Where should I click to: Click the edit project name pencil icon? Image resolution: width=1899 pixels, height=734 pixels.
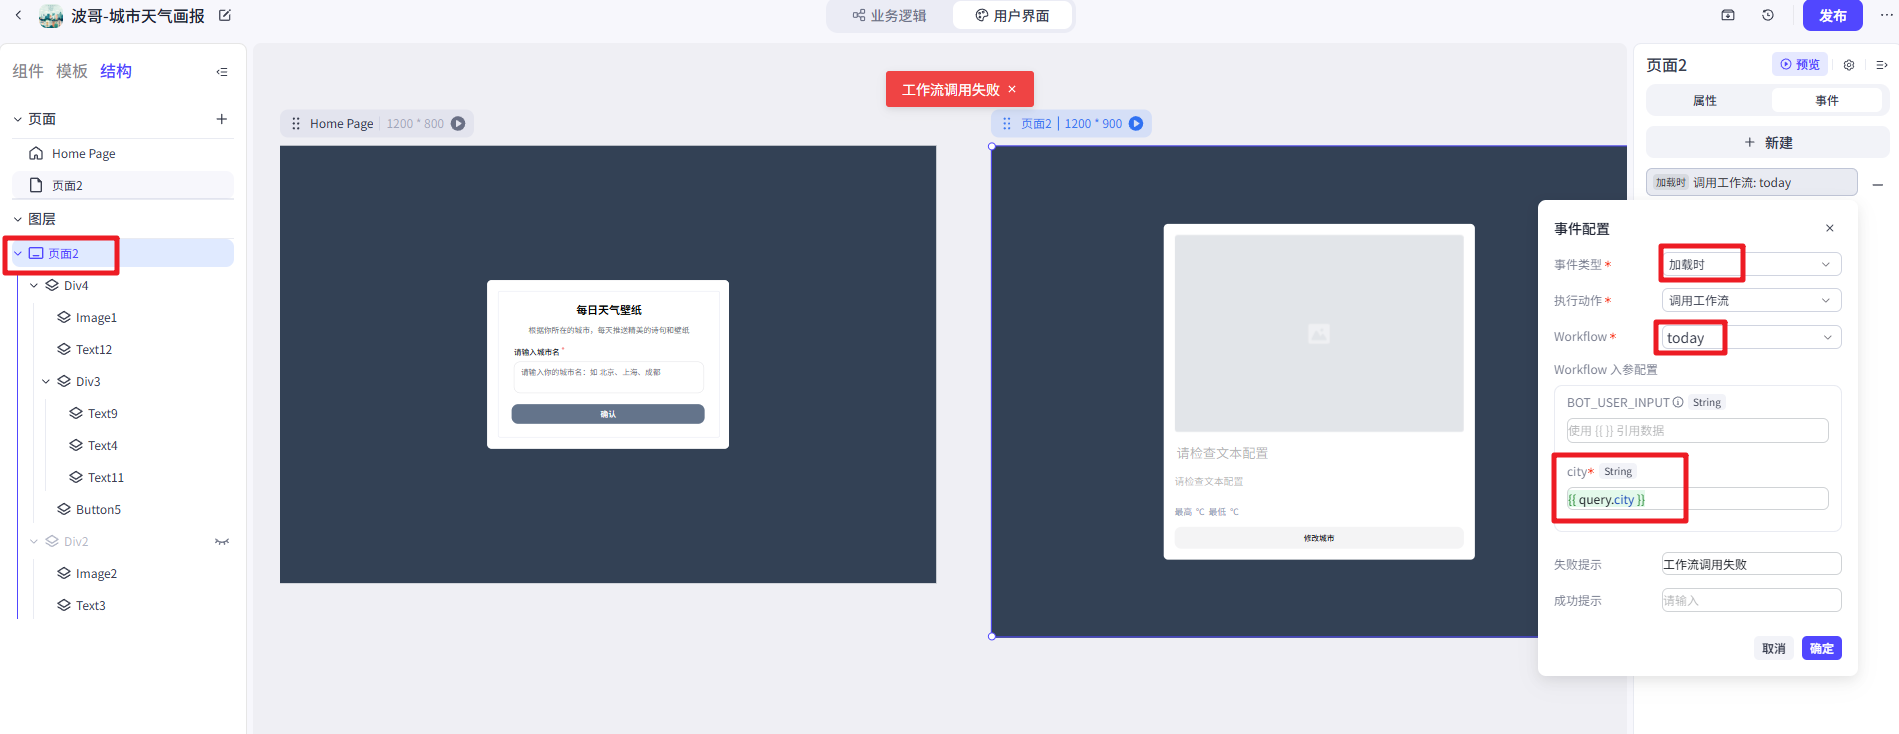tap(225, 15)
